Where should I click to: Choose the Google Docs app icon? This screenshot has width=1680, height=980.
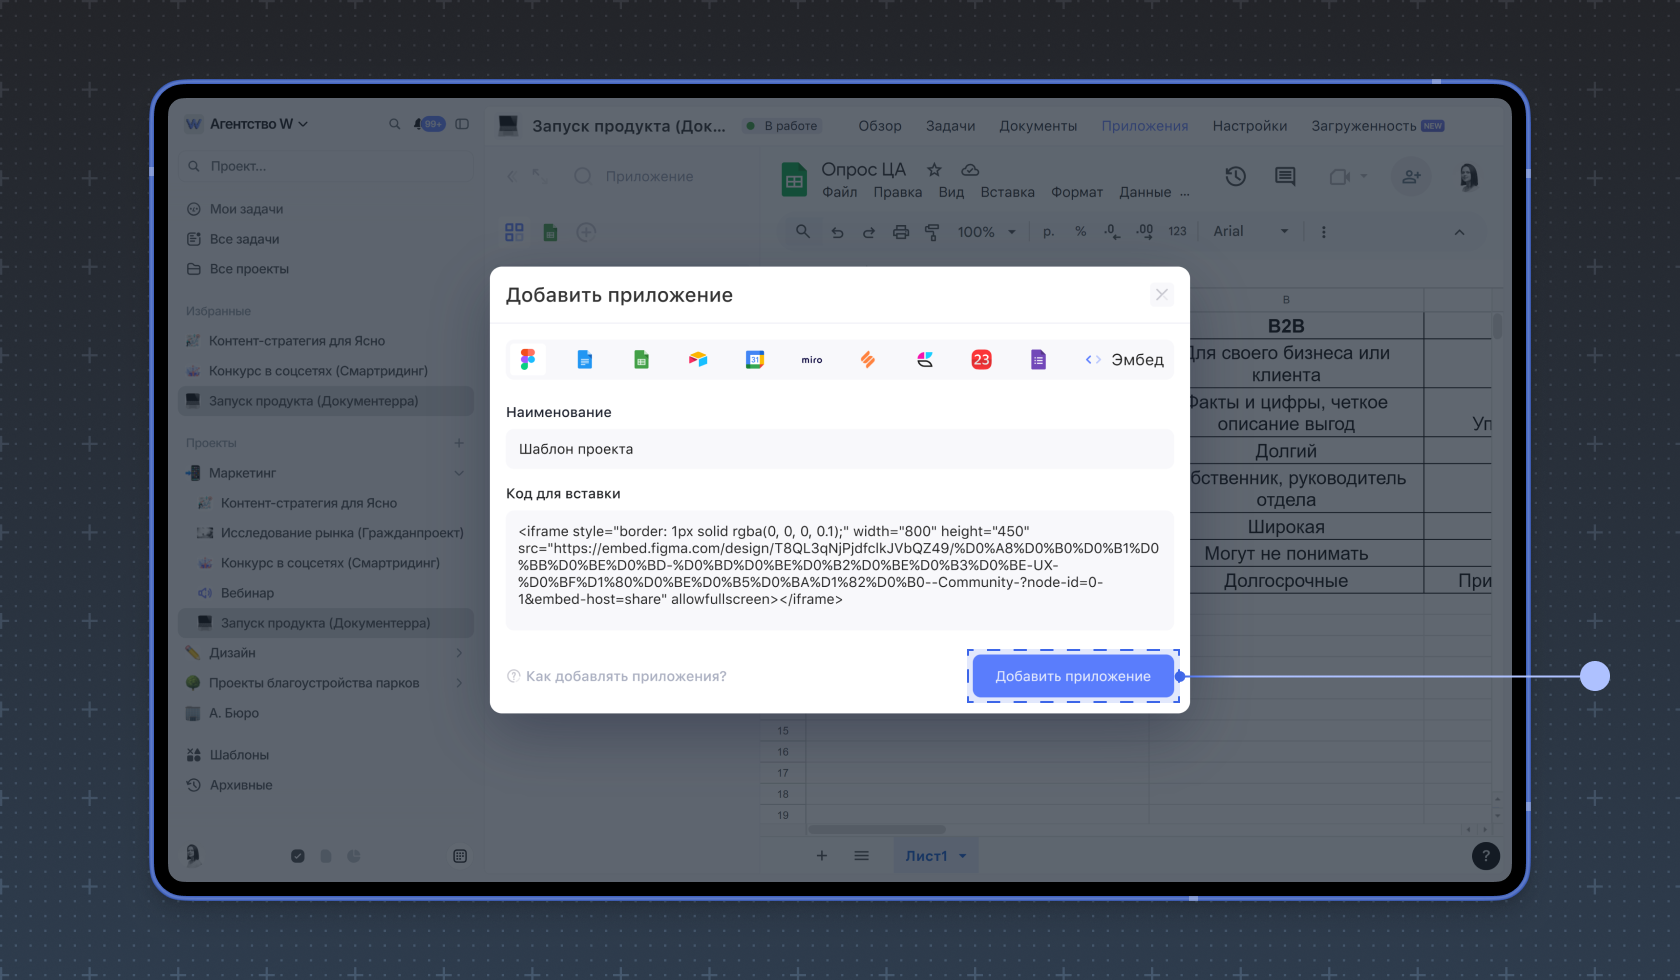tap(585, 360)
